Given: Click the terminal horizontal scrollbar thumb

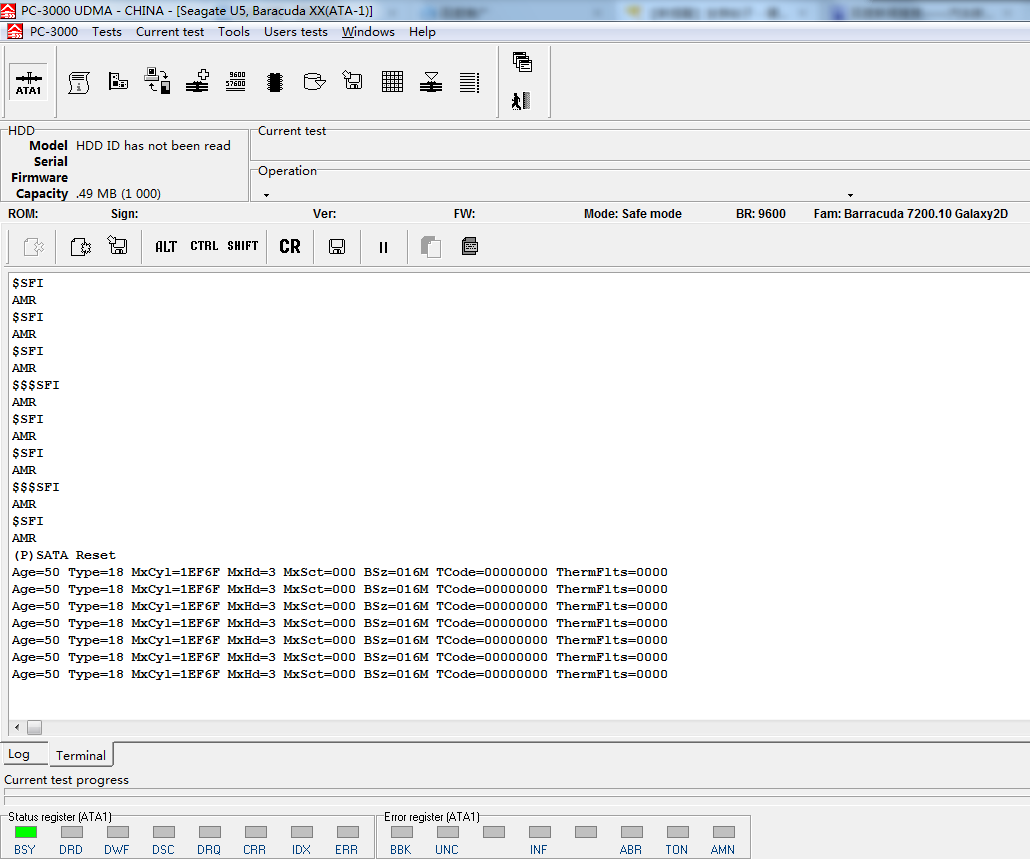Looking at the screenshot, I should point(34,728).
